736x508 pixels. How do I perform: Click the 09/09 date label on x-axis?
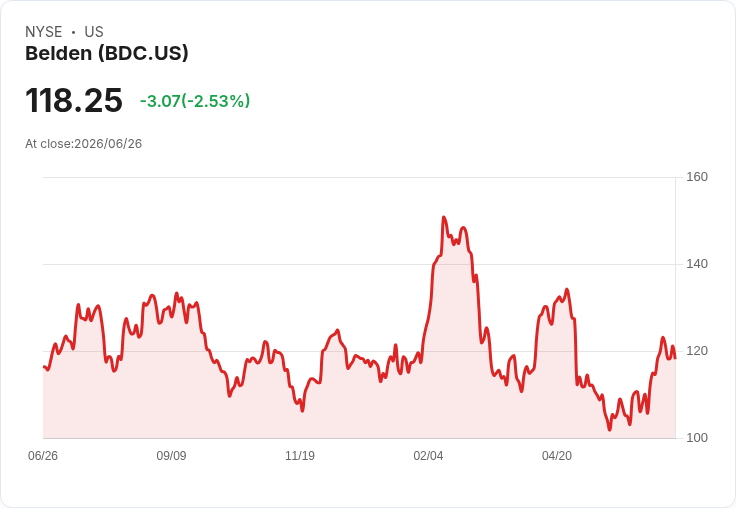171,455
